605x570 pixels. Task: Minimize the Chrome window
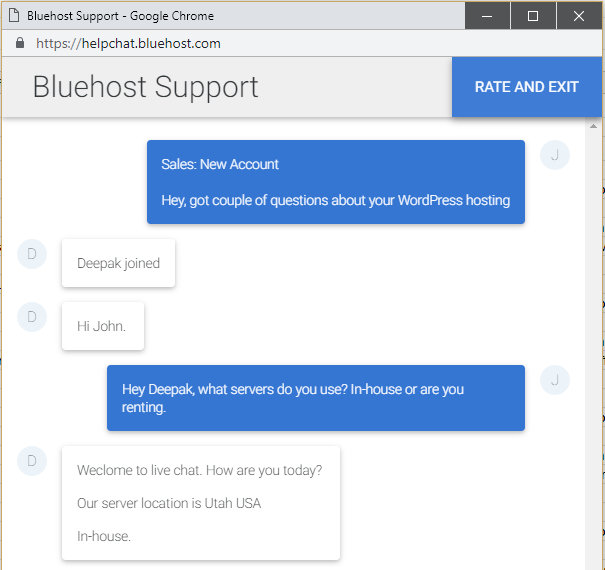click(487, 16)
